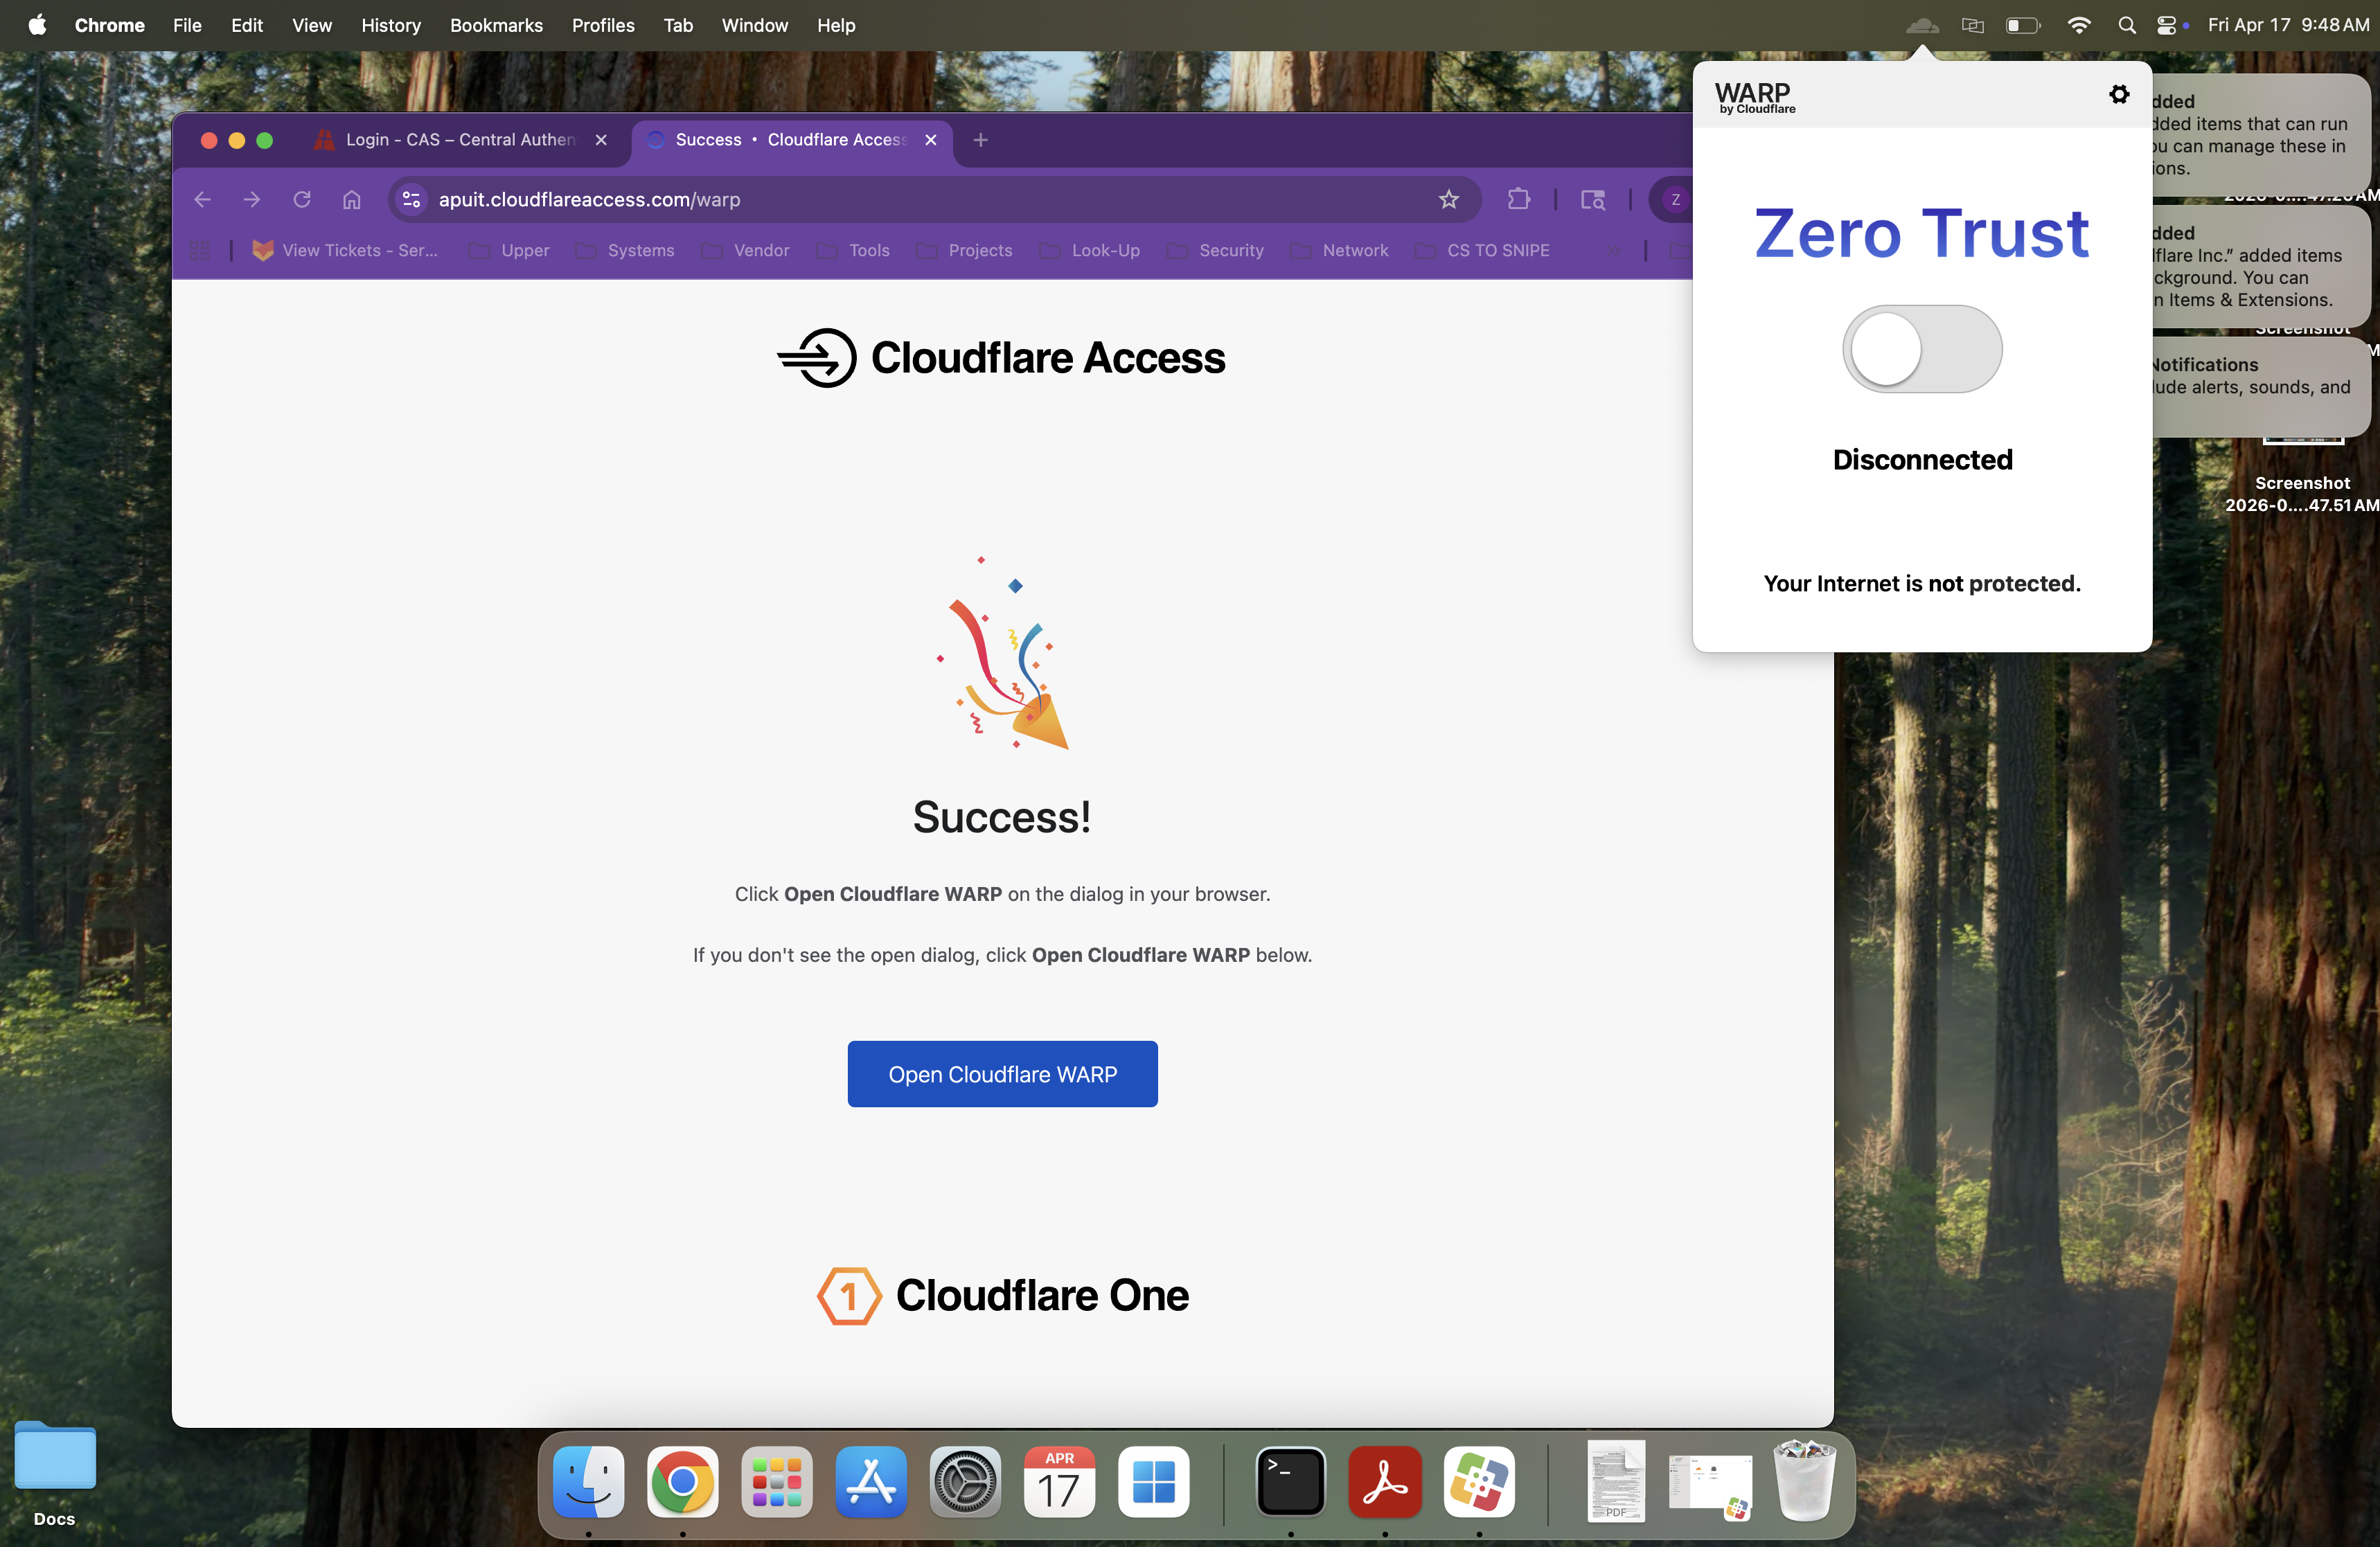Launch Adobe Acrobat from the Dock
Image resolution: width=2380 pixels, height=1547 pixels.
(x=1384, y=1481)
